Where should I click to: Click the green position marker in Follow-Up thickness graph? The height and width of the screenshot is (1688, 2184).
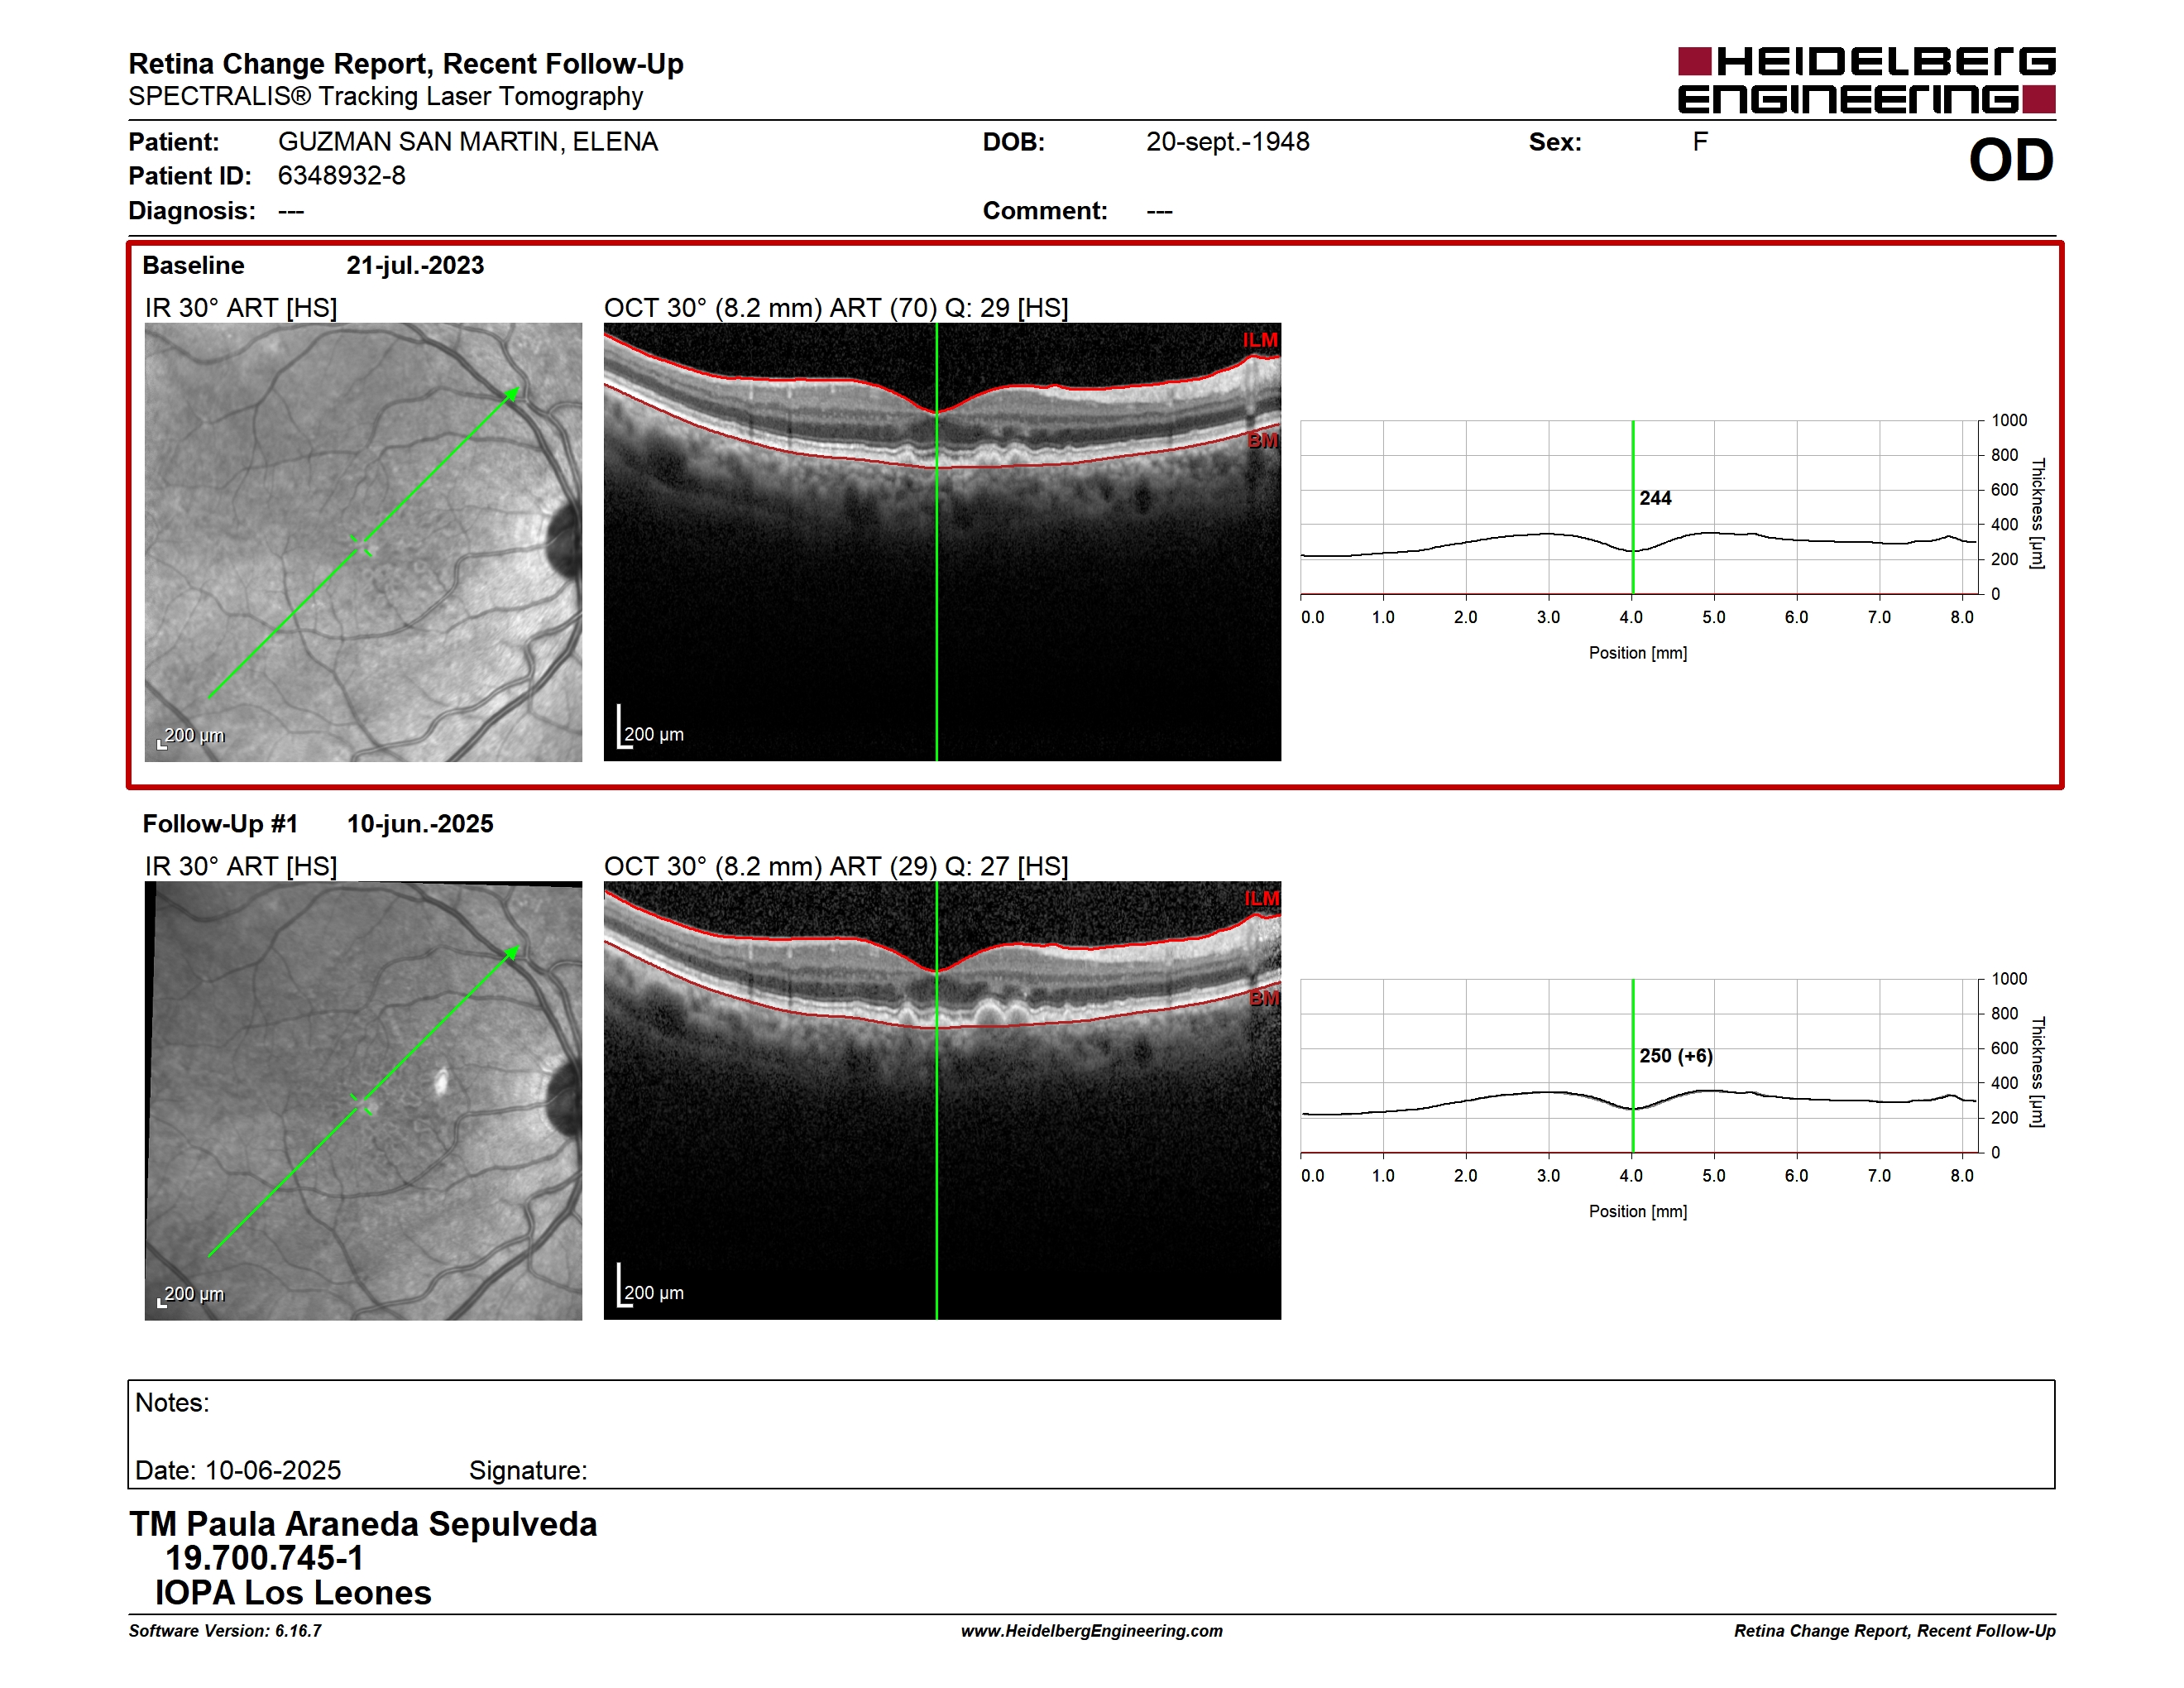click(x=1632, y=1066)
